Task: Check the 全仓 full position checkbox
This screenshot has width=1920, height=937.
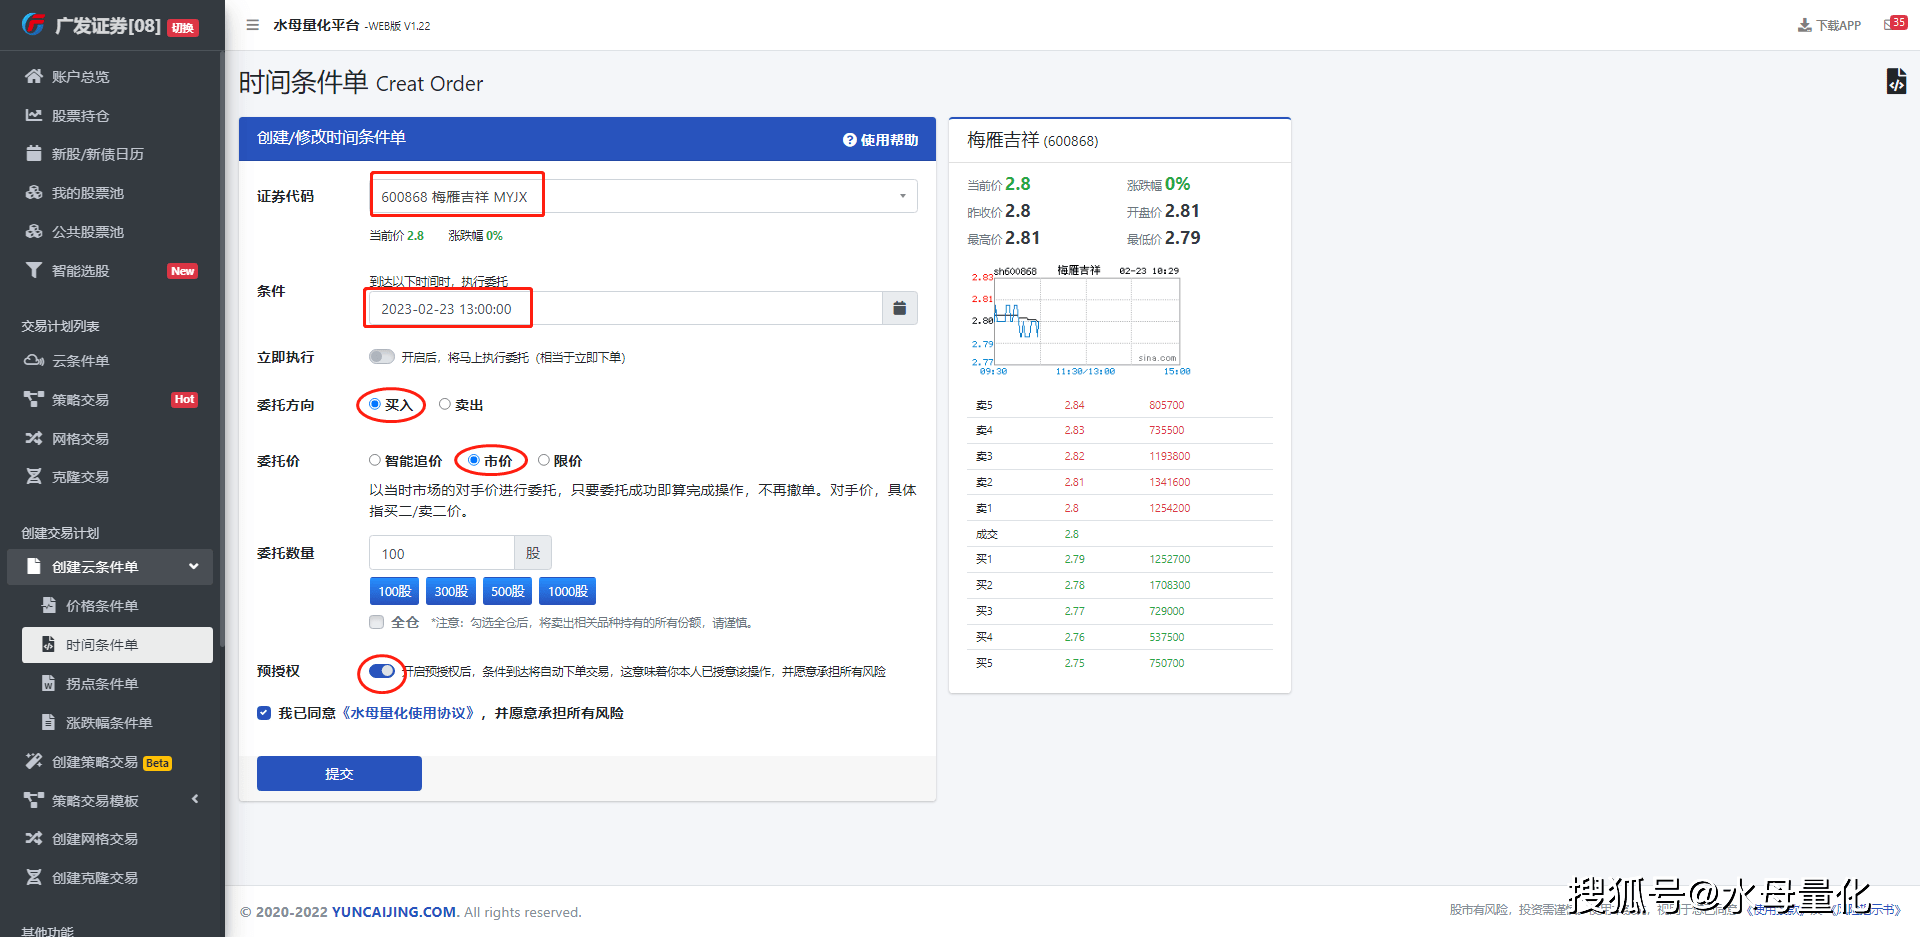Action: [376, 621]
